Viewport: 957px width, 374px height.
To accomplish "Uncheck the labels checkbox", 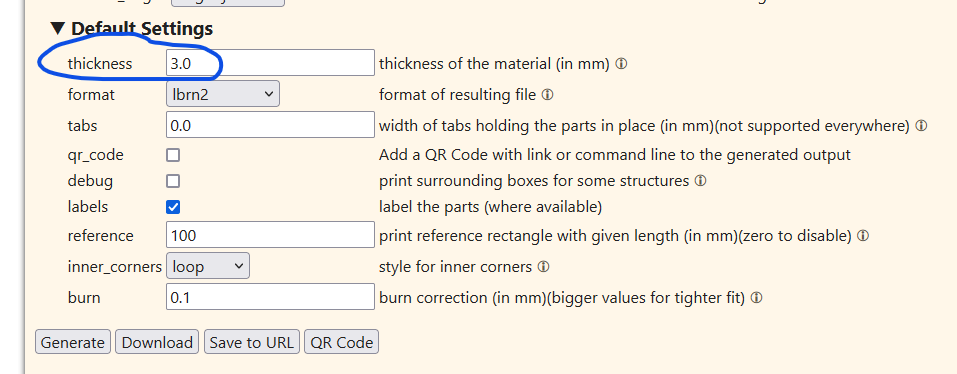I will pyautogui.click(x=173, y=207).
